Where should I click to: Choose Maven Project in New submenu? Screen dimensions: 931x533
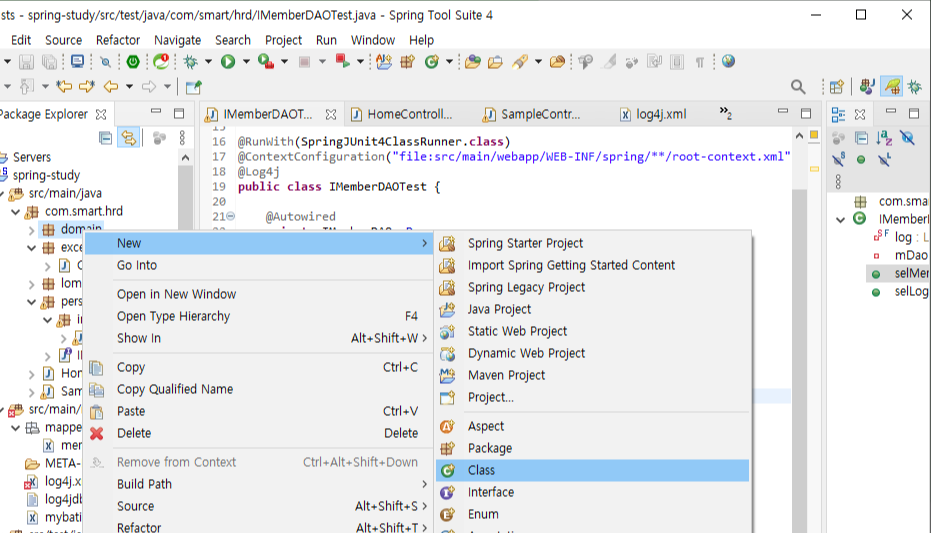(x=593, y=375)
